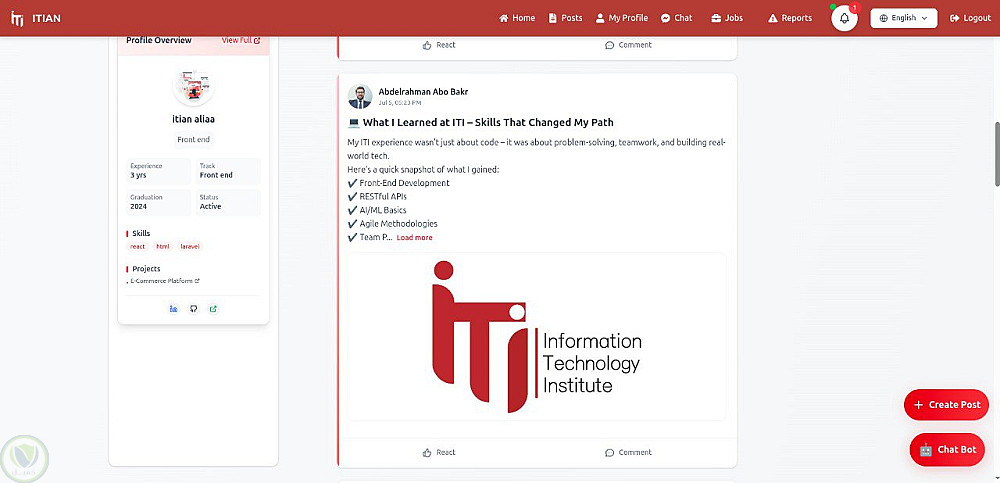Viewport: 1000px width, 483px height.
Task: Open the Posts page
Action: pyautogui.click(x=566, y=18)
